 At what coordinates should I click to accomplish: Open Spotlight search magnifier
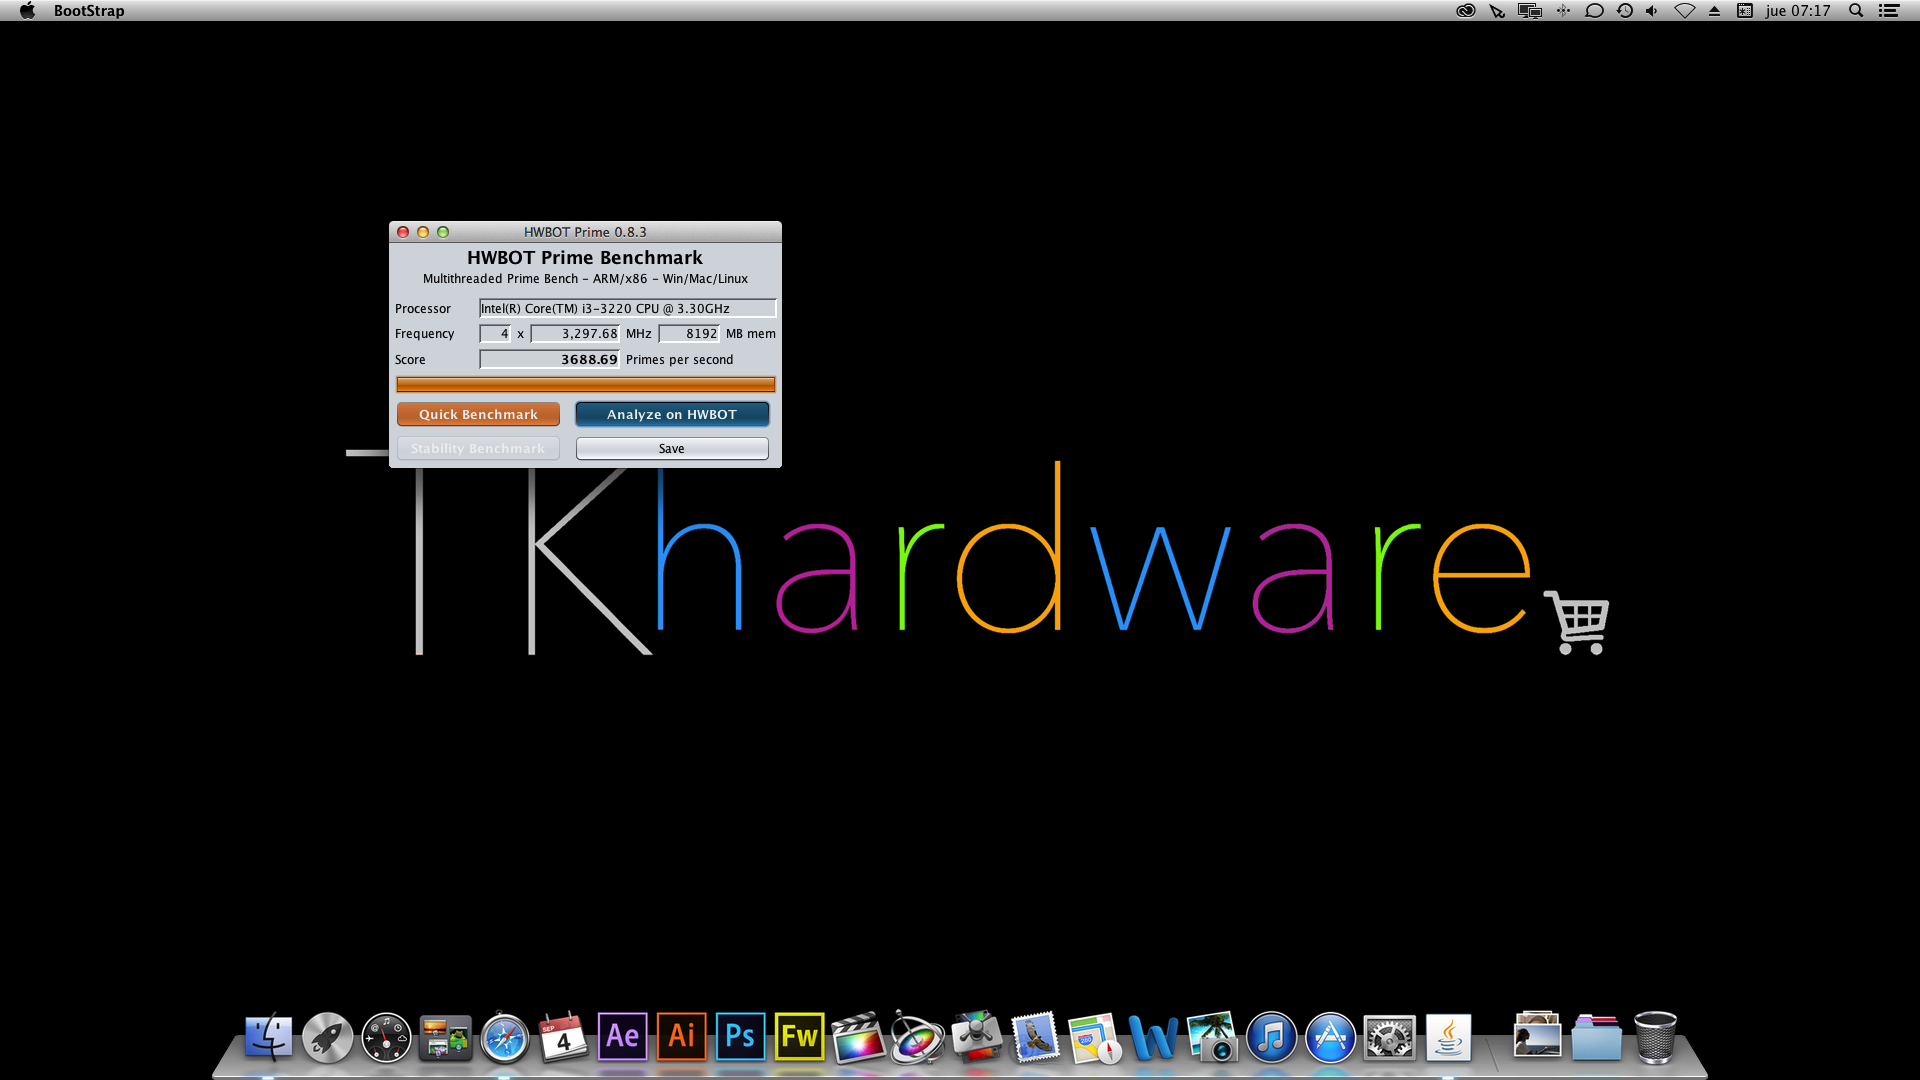tap(1856, 11)
